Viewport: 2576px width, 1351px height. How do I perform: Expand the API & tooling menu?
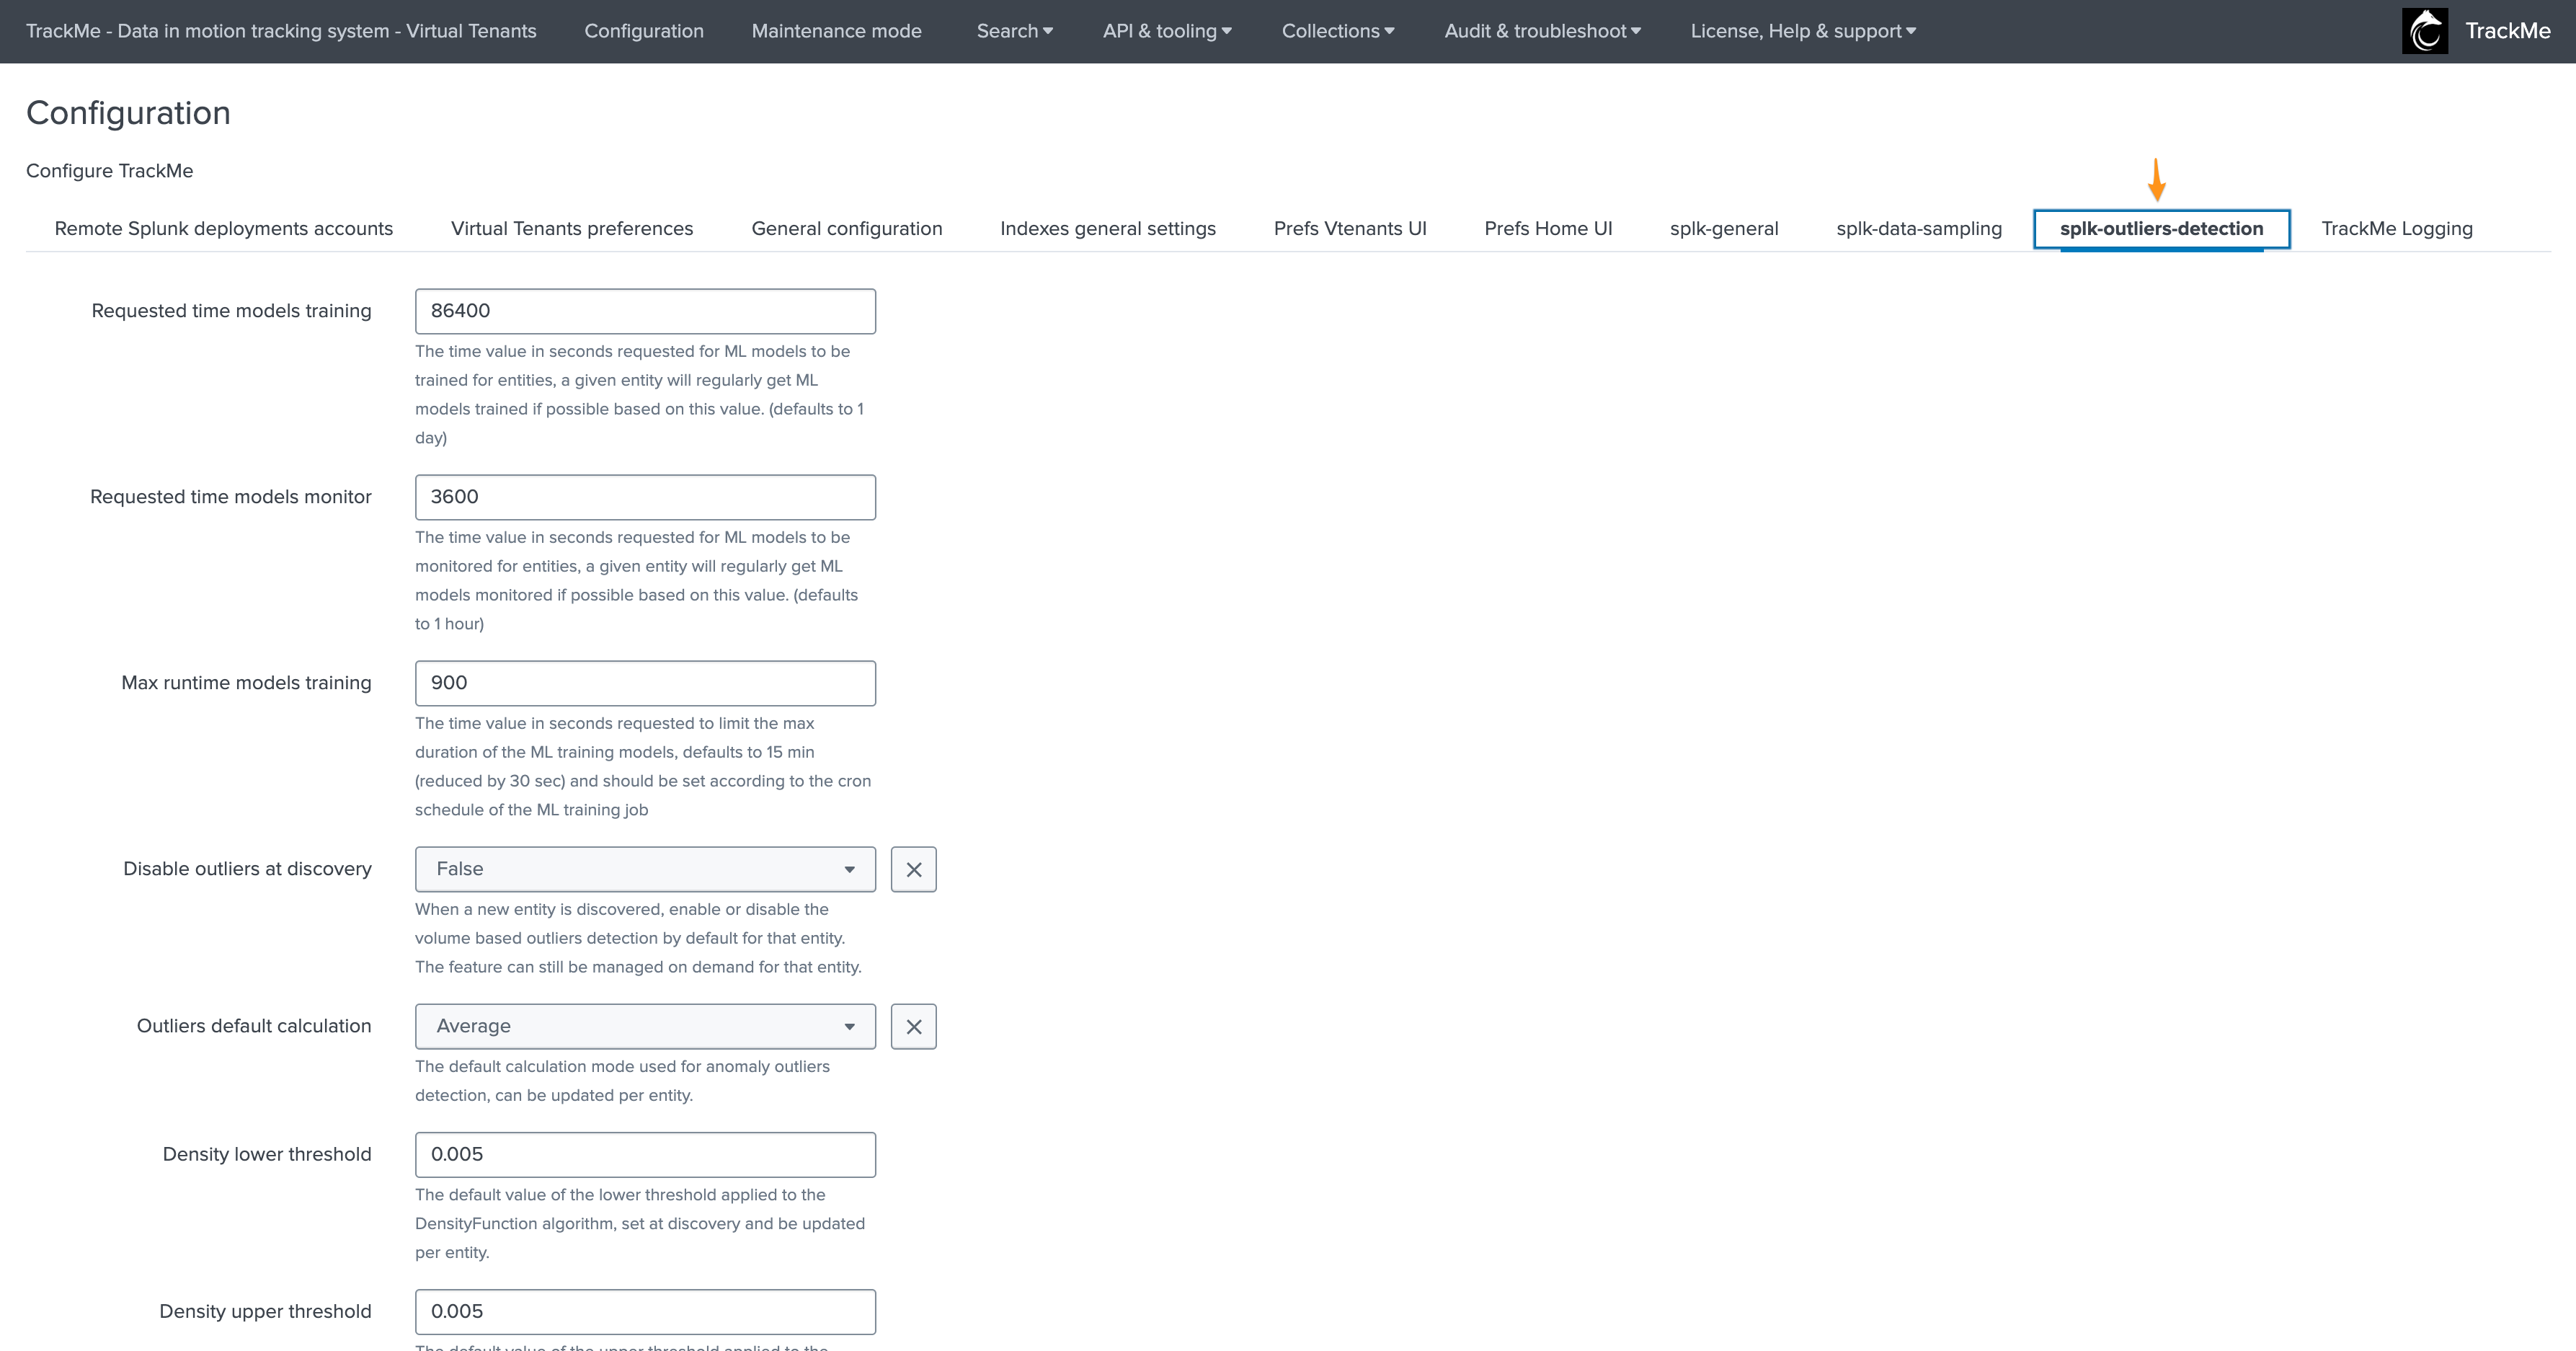tap(1166, 31)
